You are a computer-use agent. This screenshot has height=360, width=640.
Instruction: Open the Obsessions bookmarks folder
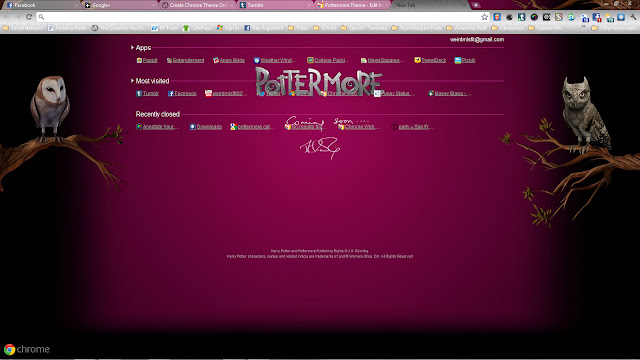pos(508,28)
